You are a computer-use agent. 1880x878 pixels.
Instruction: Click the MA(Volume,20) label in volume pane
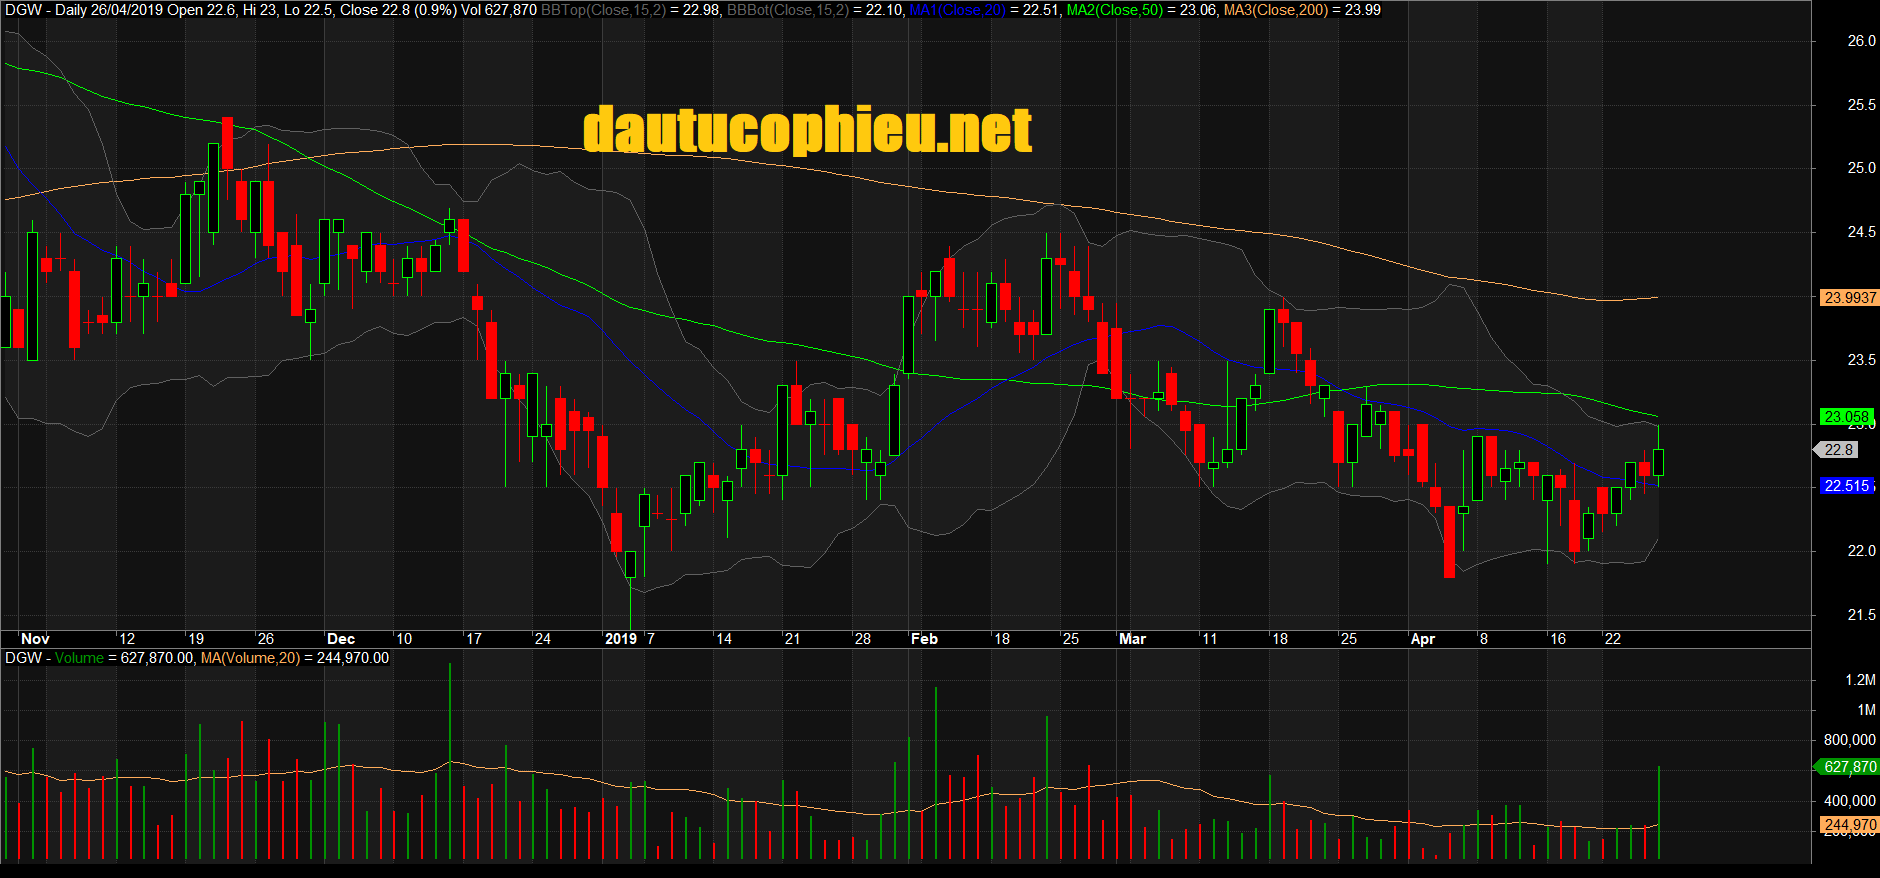[x=250, y=658]
